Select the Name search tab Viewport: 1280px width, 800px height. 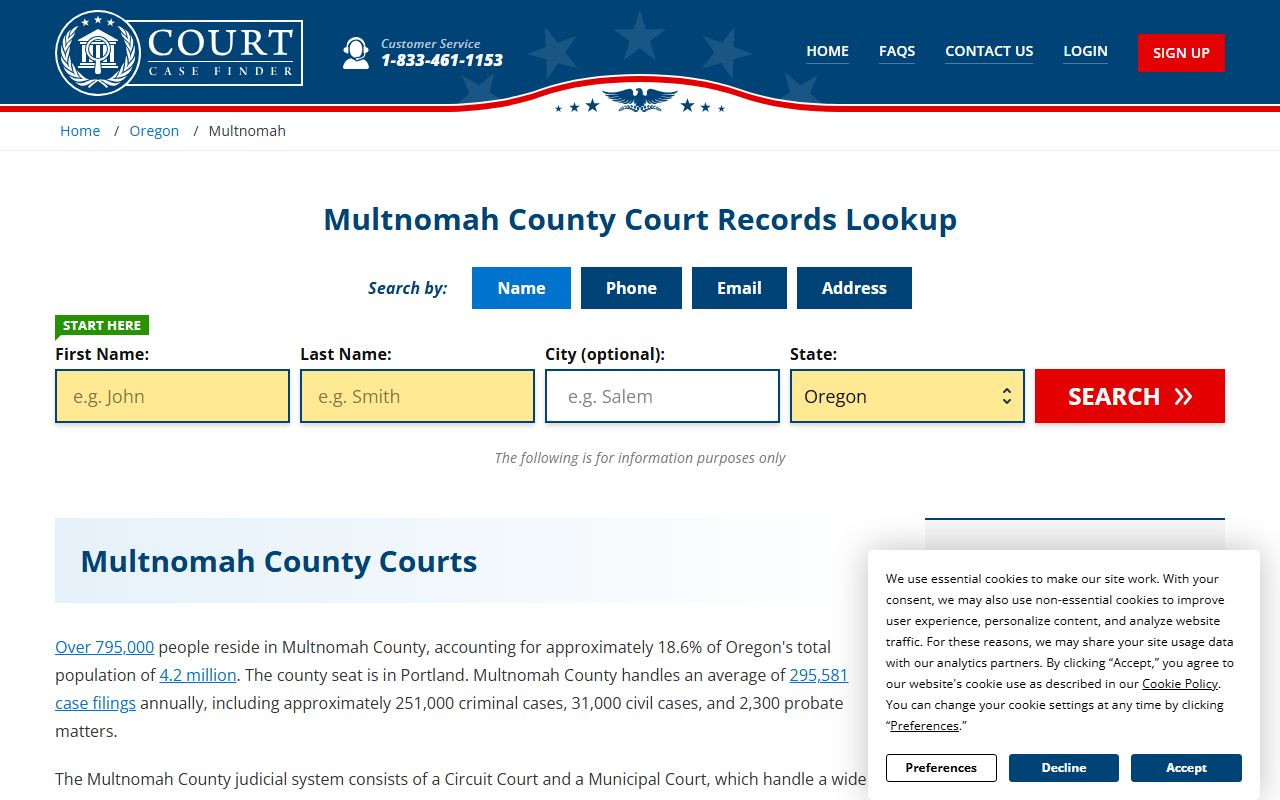tap(521, 288)
